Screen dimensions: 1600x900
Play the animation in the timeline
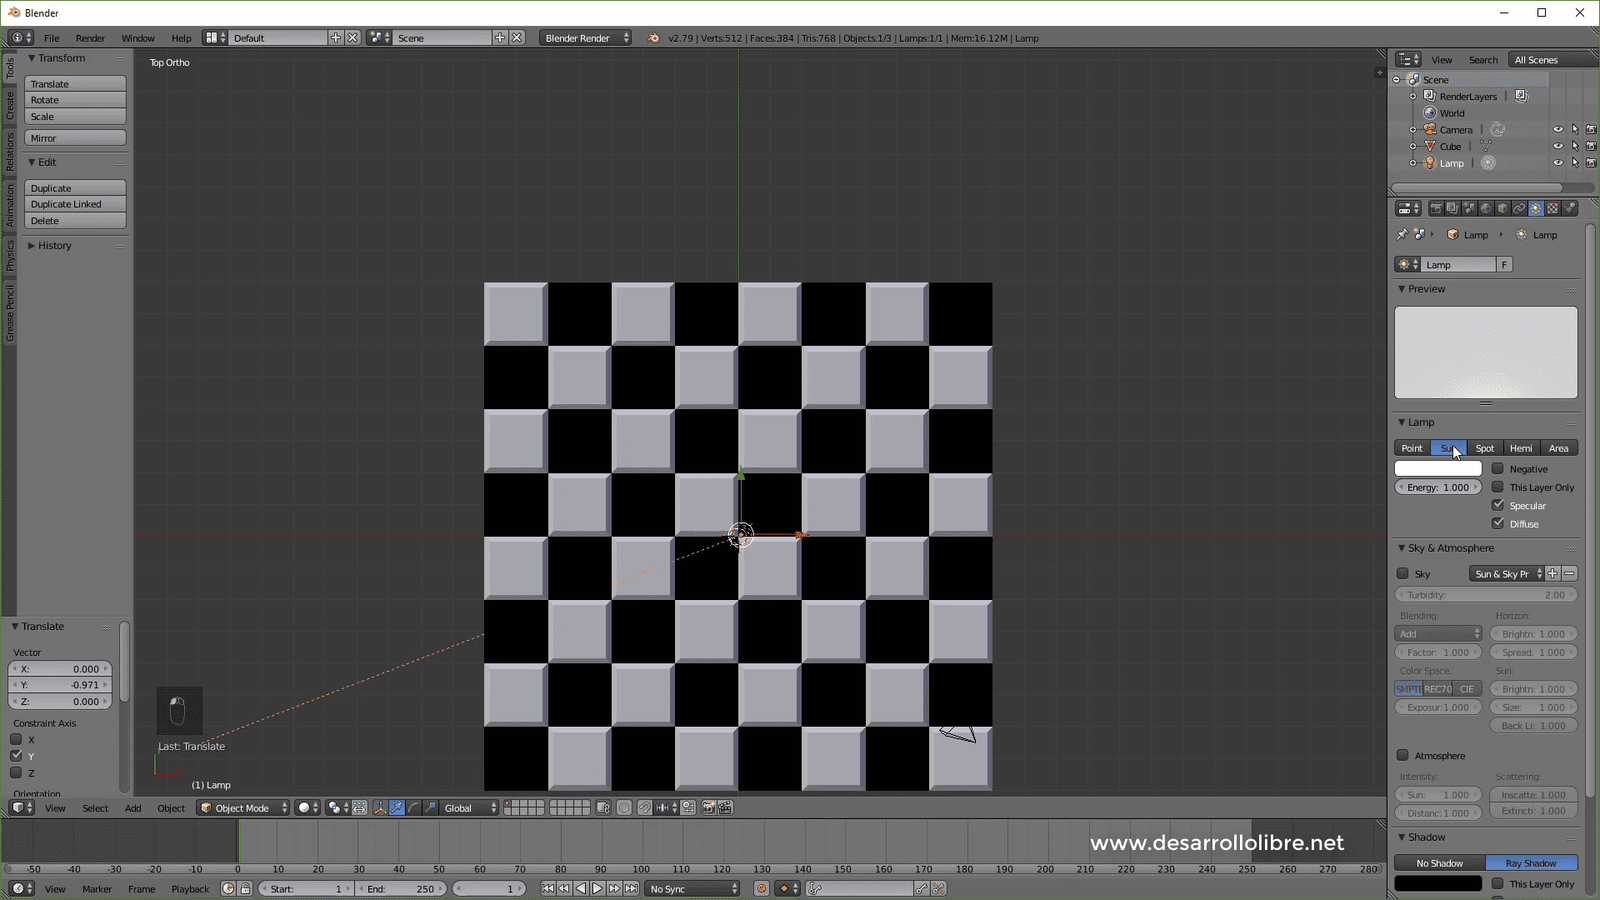click(597, 888)
